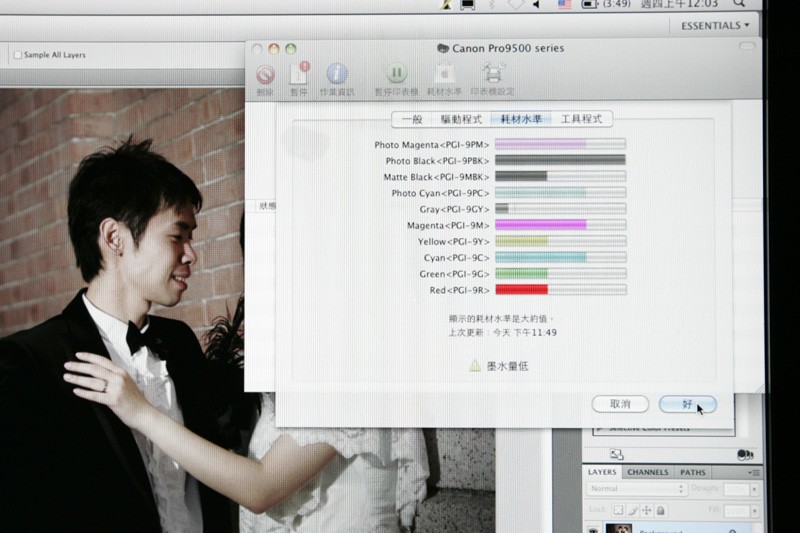Click Photoshop's lock transparent pixels icon

[618, 510]
